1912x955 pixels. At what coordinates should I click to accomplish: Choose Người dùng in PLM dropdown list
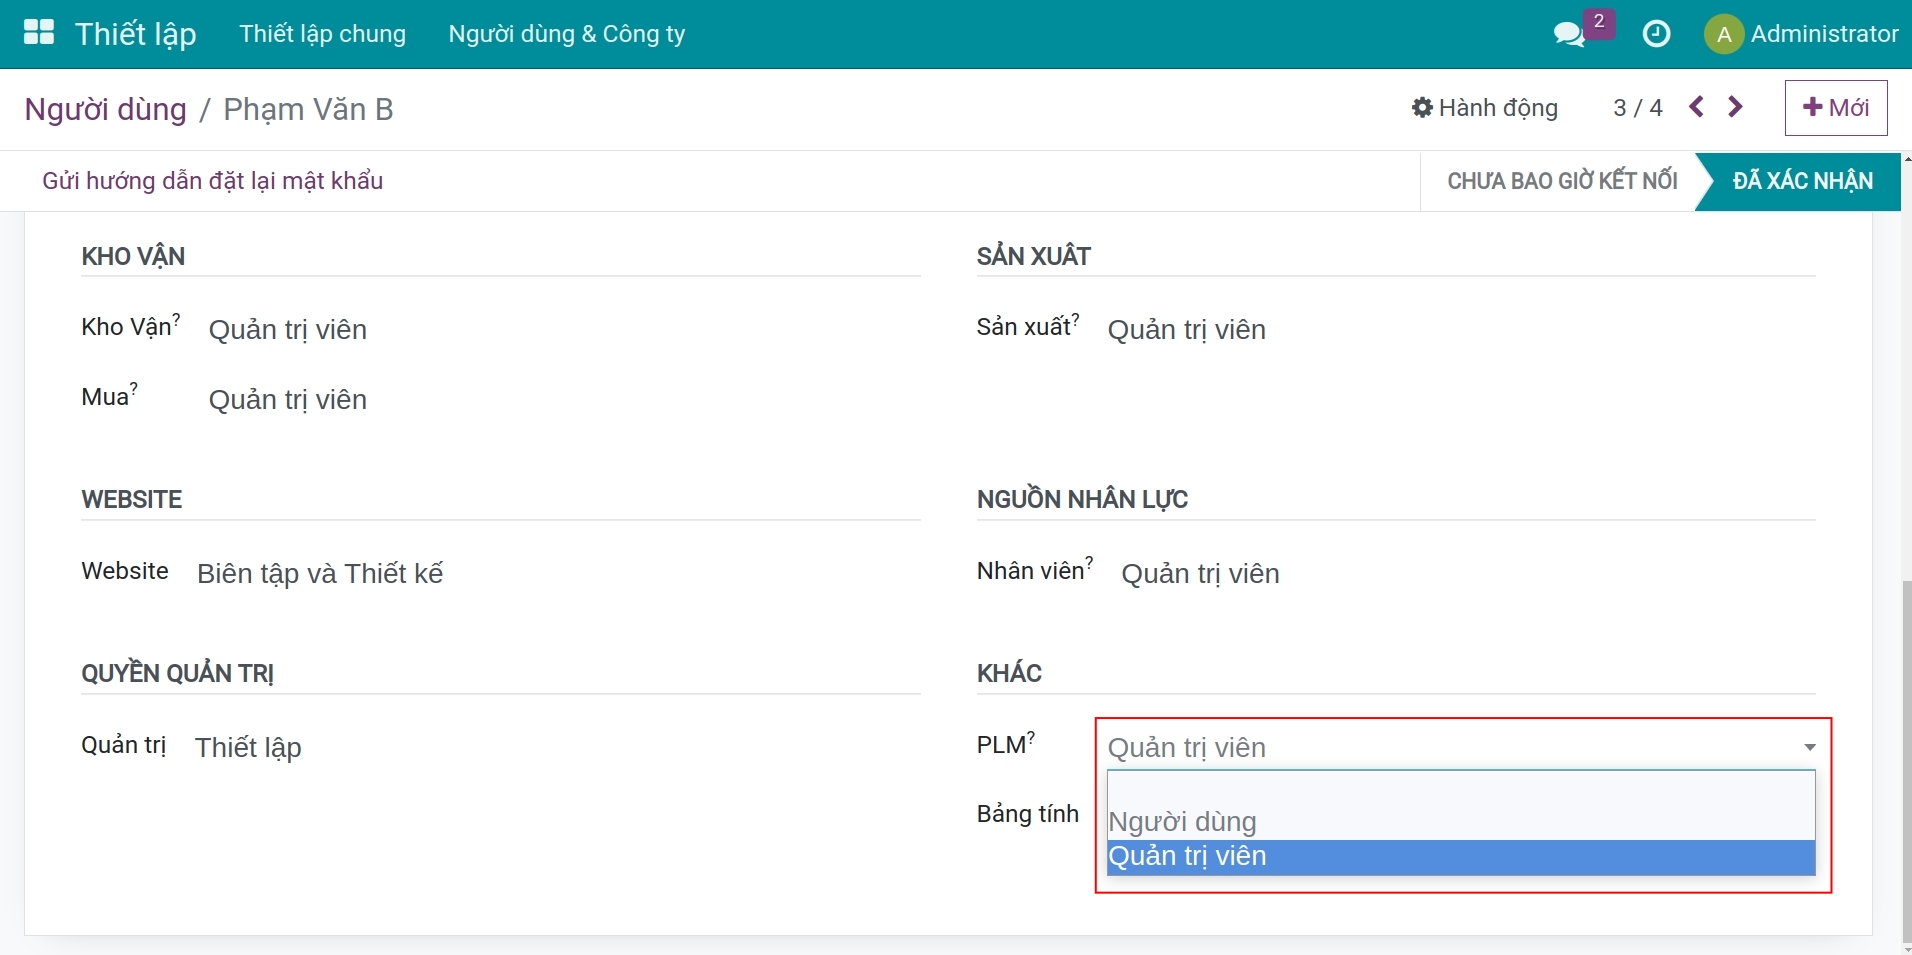(x=1461, y=822)
